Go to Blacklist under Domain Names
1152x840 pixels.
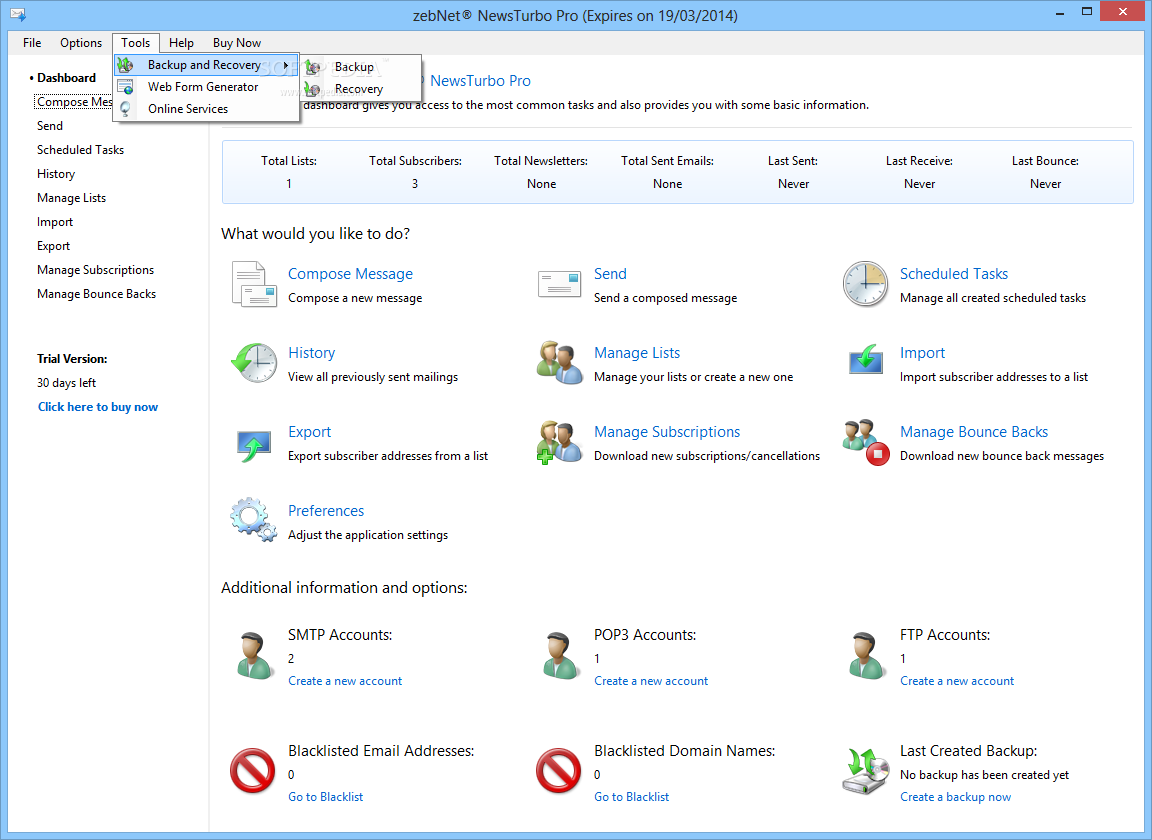pos(632,797)
